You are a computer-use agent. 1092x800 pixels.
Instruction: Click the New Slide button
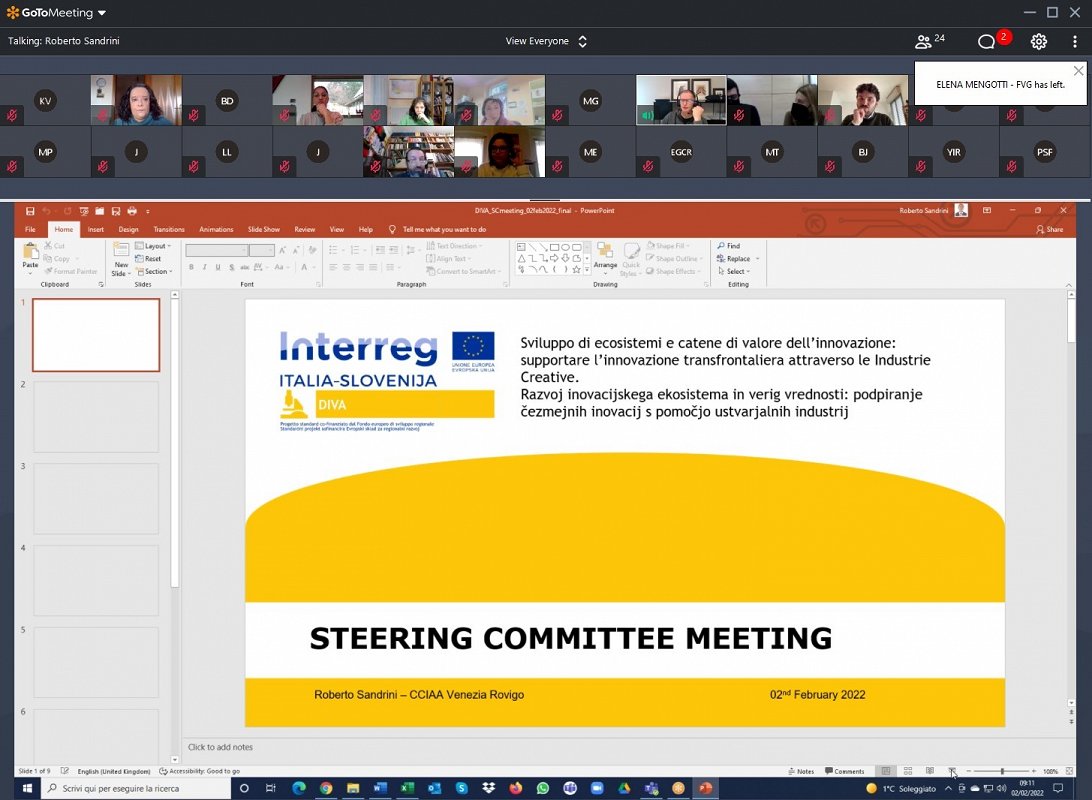(121, 259)
